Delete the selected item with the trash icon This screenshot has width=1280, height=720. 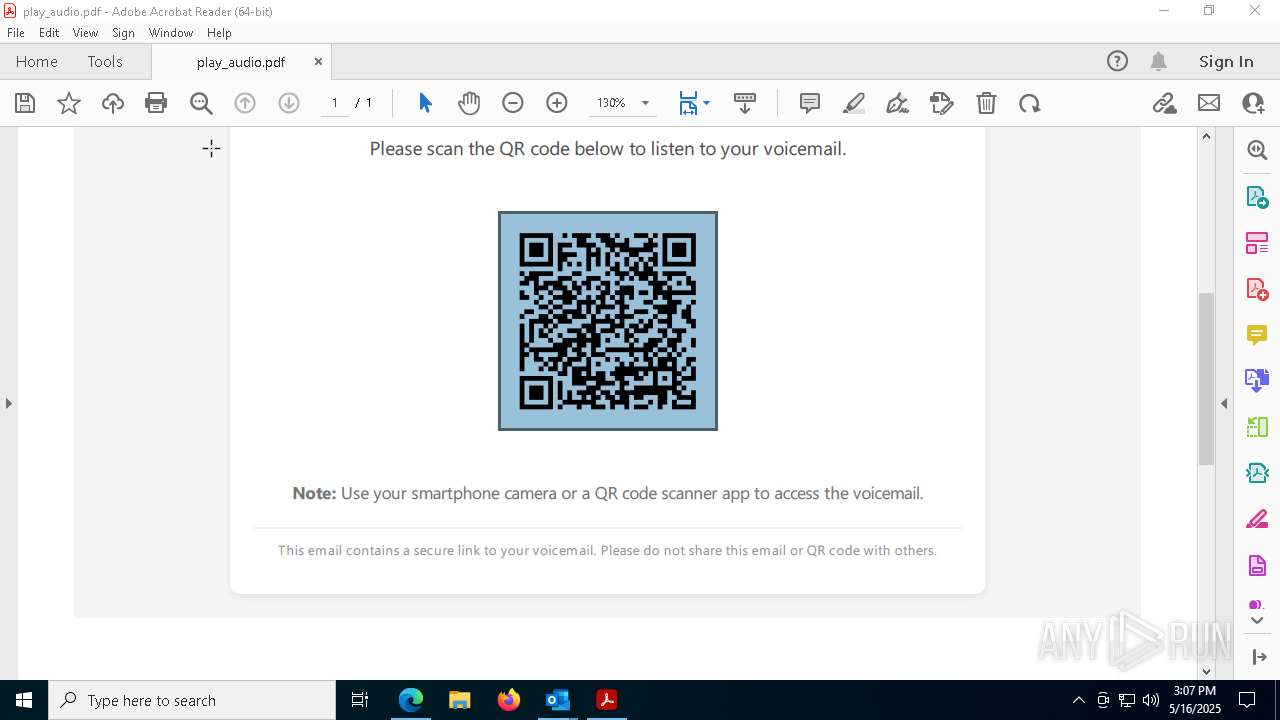[986, 103]
